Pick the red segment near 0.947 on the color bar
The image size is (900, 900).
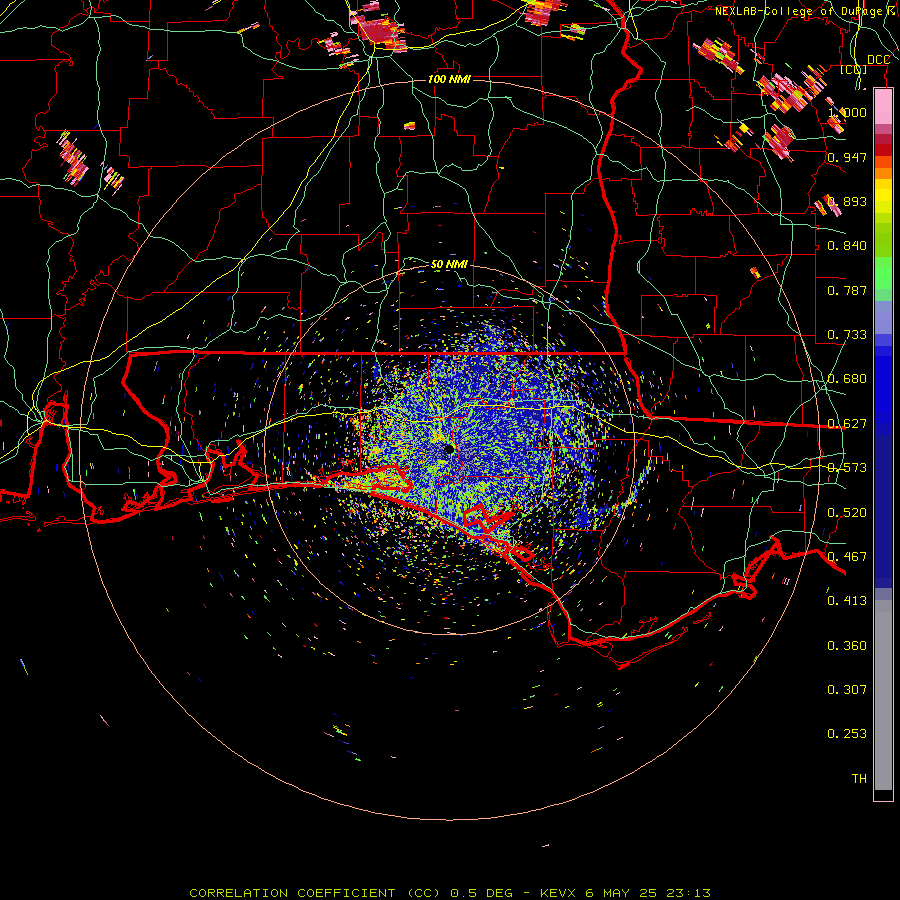click(x=883, y=150)
